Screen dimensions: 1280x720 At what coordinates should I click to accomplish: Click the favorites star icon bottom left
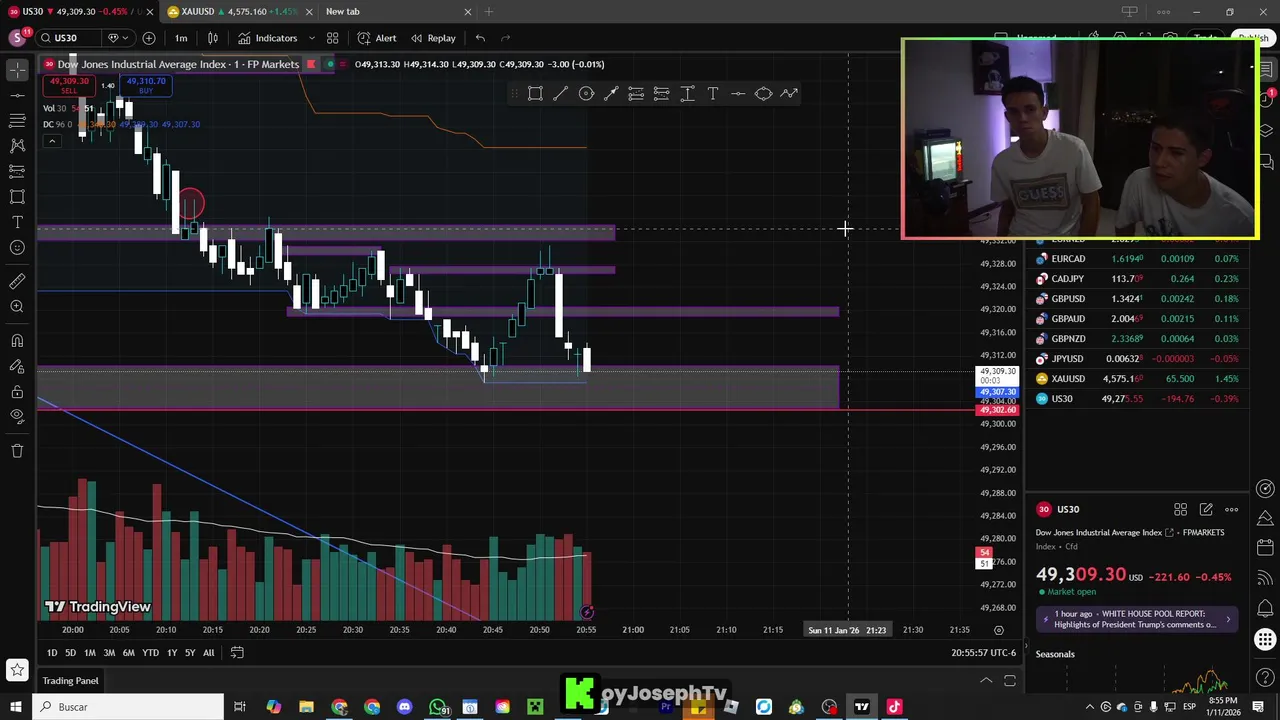click(17, 670)
